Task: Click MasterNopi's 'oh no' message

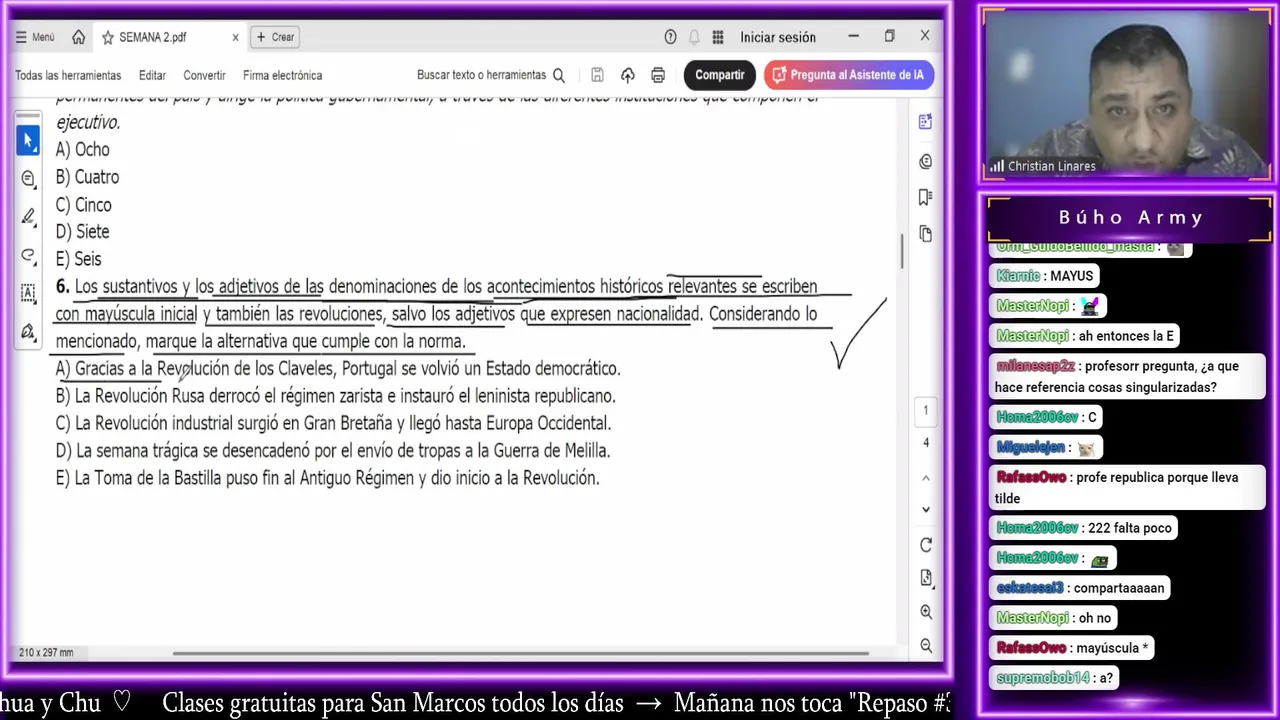Action: [x=1054, y=618]
